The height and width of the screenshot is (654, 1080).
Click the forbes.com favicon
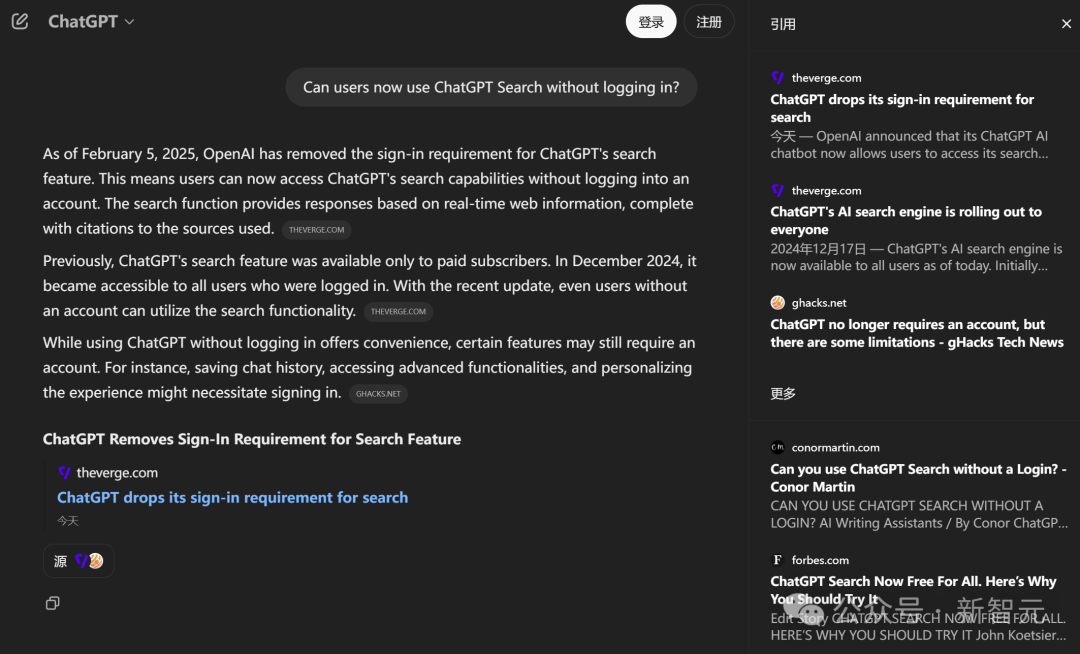778,560
